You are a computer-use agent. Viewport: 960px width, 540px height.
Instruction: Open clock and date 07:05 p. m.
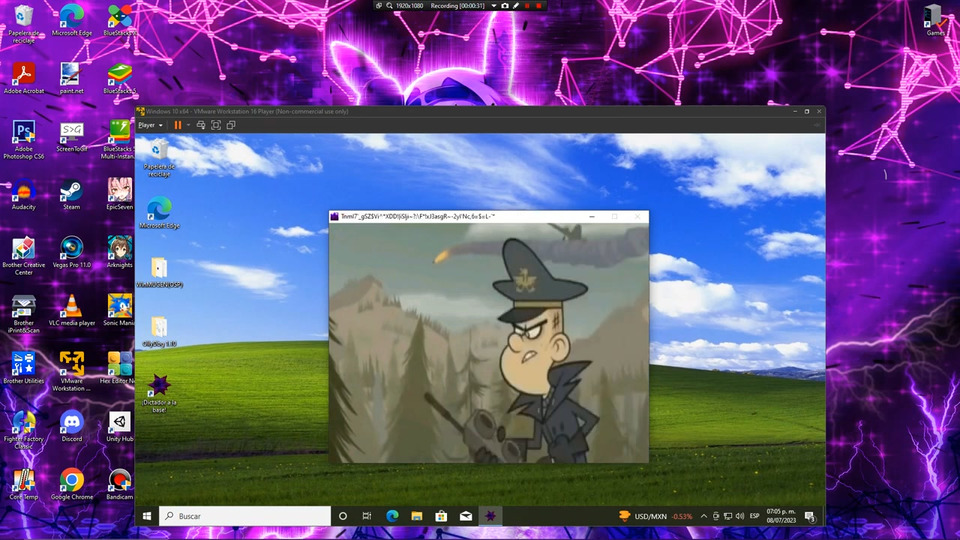(x=781, y=516)
